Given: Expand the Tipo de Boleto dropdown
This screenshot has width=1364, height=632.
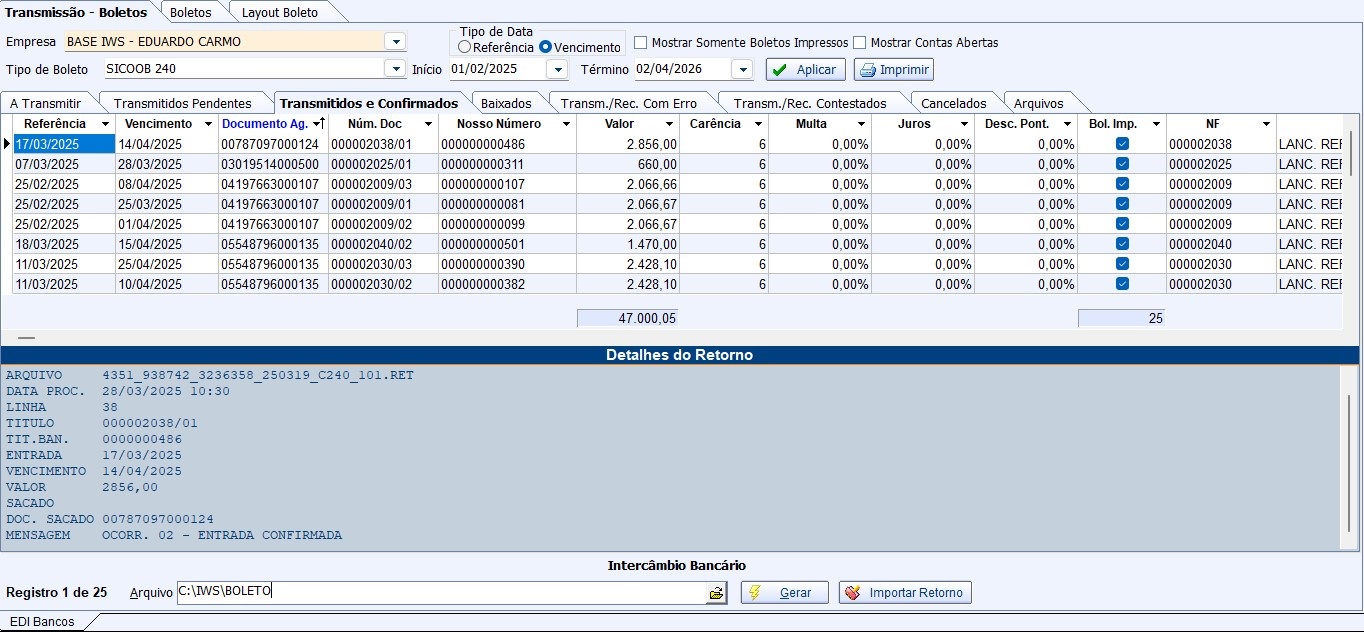Looking at the screenshot, I should click(395, 69).
